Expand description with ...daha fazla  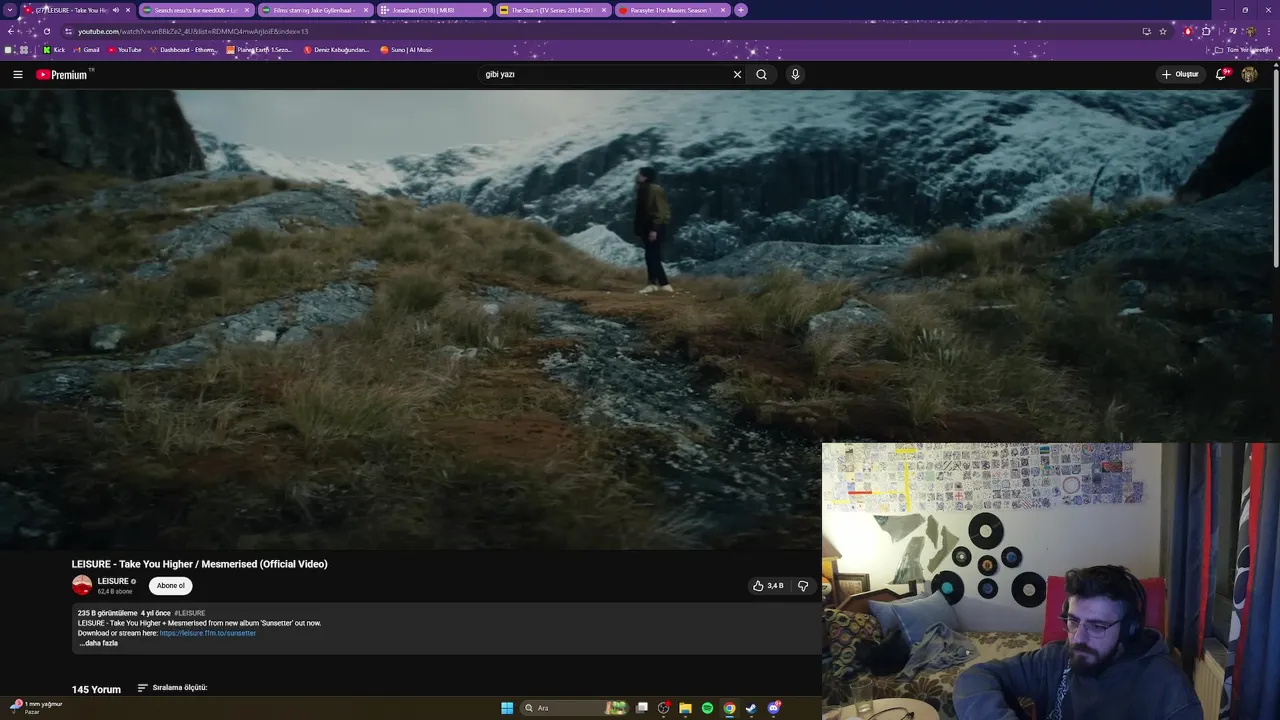[x=99, y=643]
